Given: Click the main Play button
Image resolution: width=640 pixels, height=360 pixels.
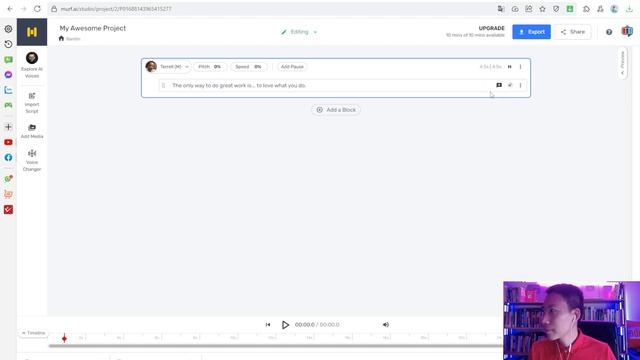Looking at the screenshot, I should point(285,324).
